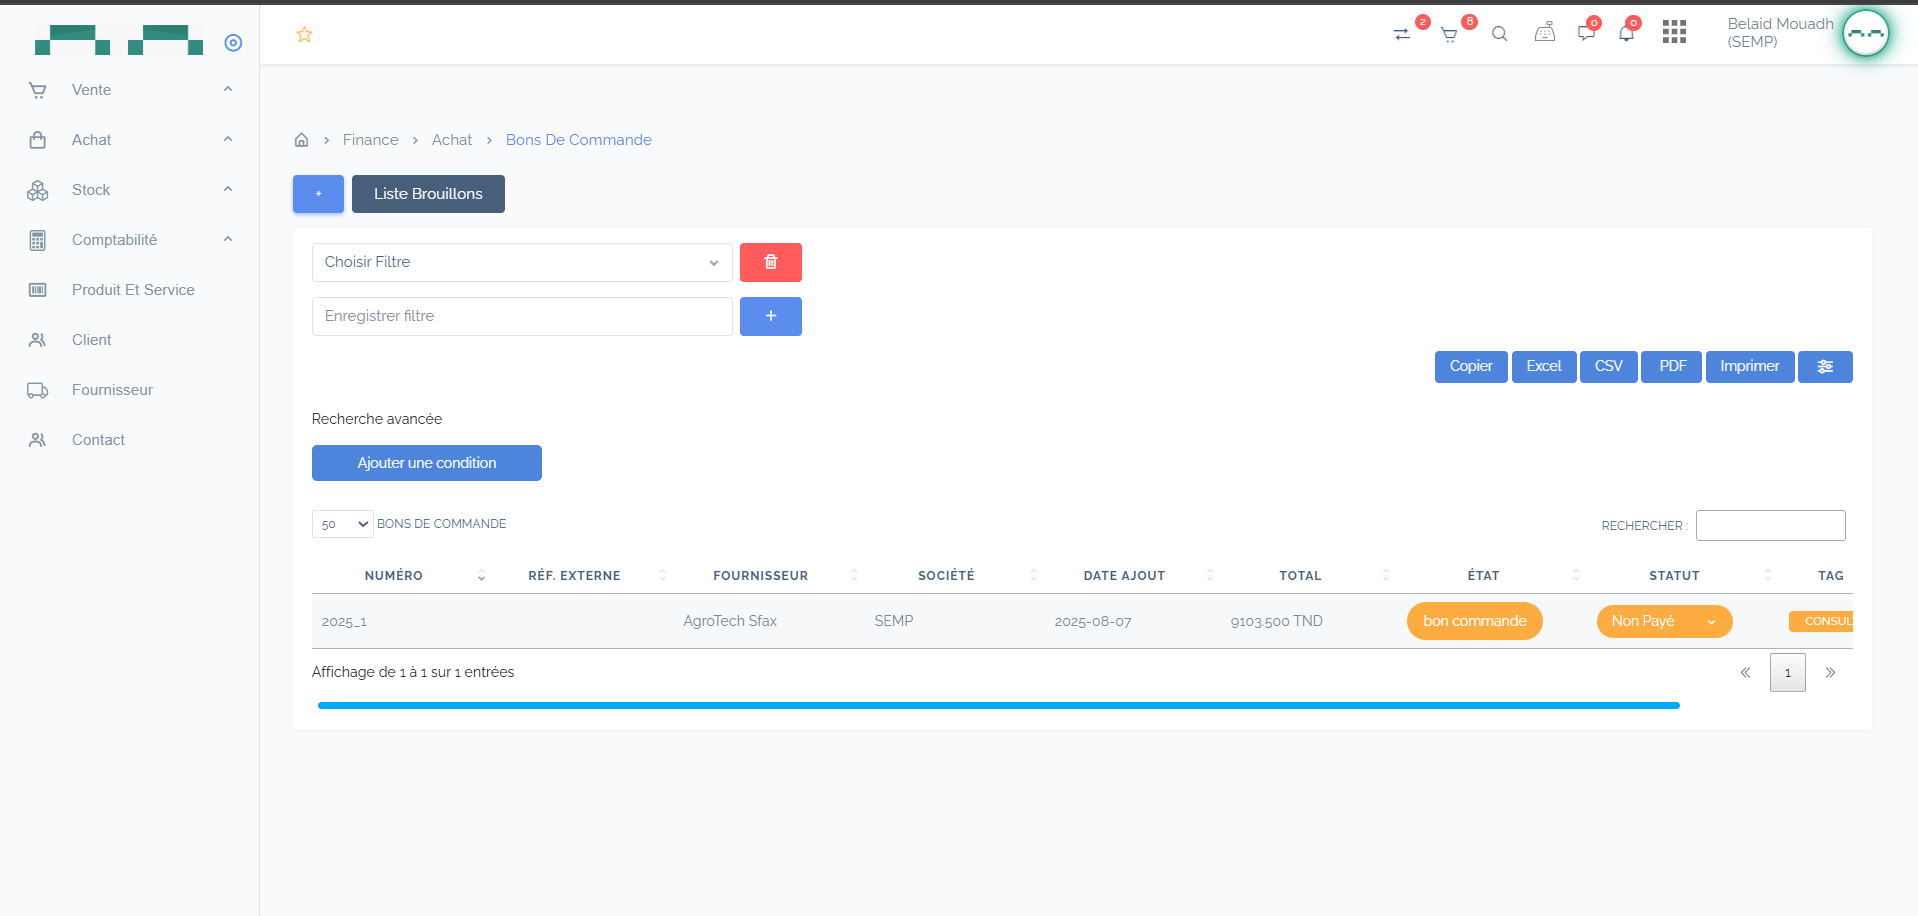
Task: Click the blue horizontal scrollbar
Action: tap(998, 706)
